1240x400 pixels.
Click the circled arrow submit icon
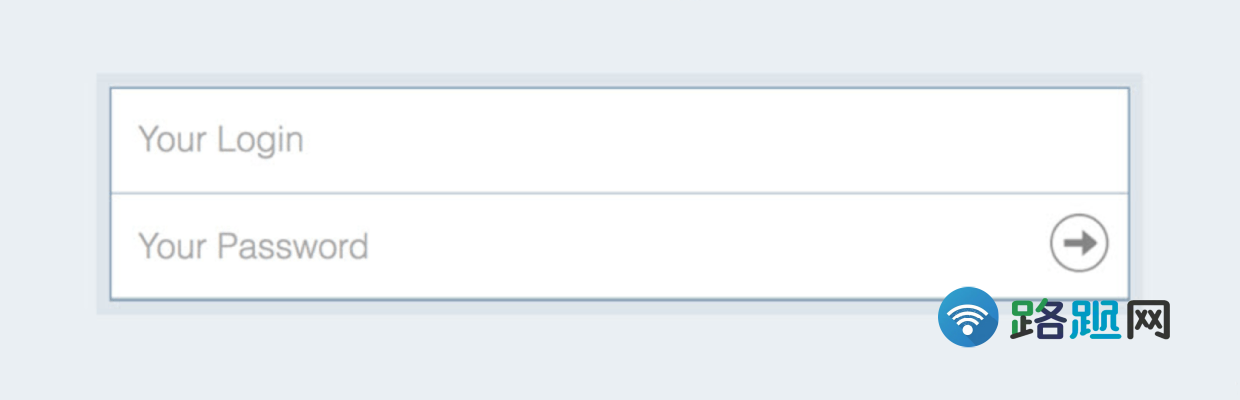(x=1079, y=243)
